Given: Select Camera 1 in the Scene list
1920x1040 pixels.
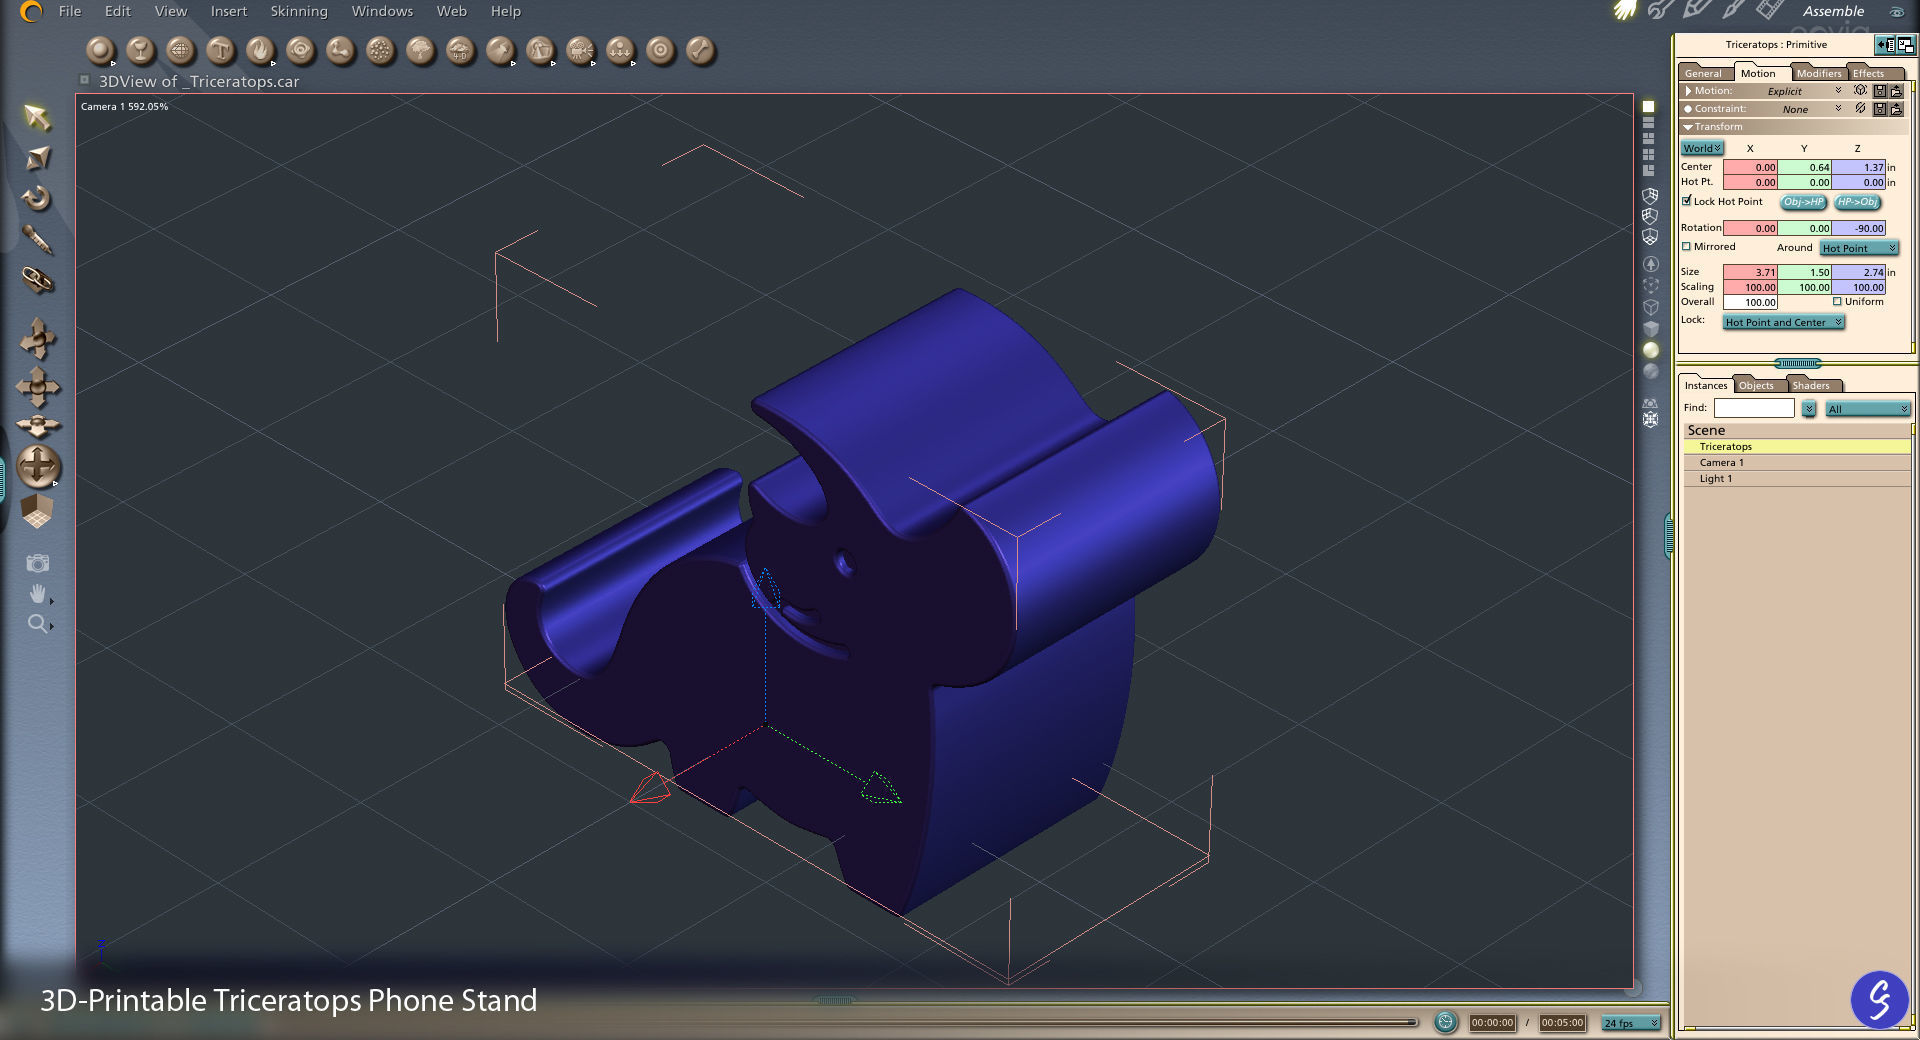Looking at the screenshot, I should [x=1796, y=462].
